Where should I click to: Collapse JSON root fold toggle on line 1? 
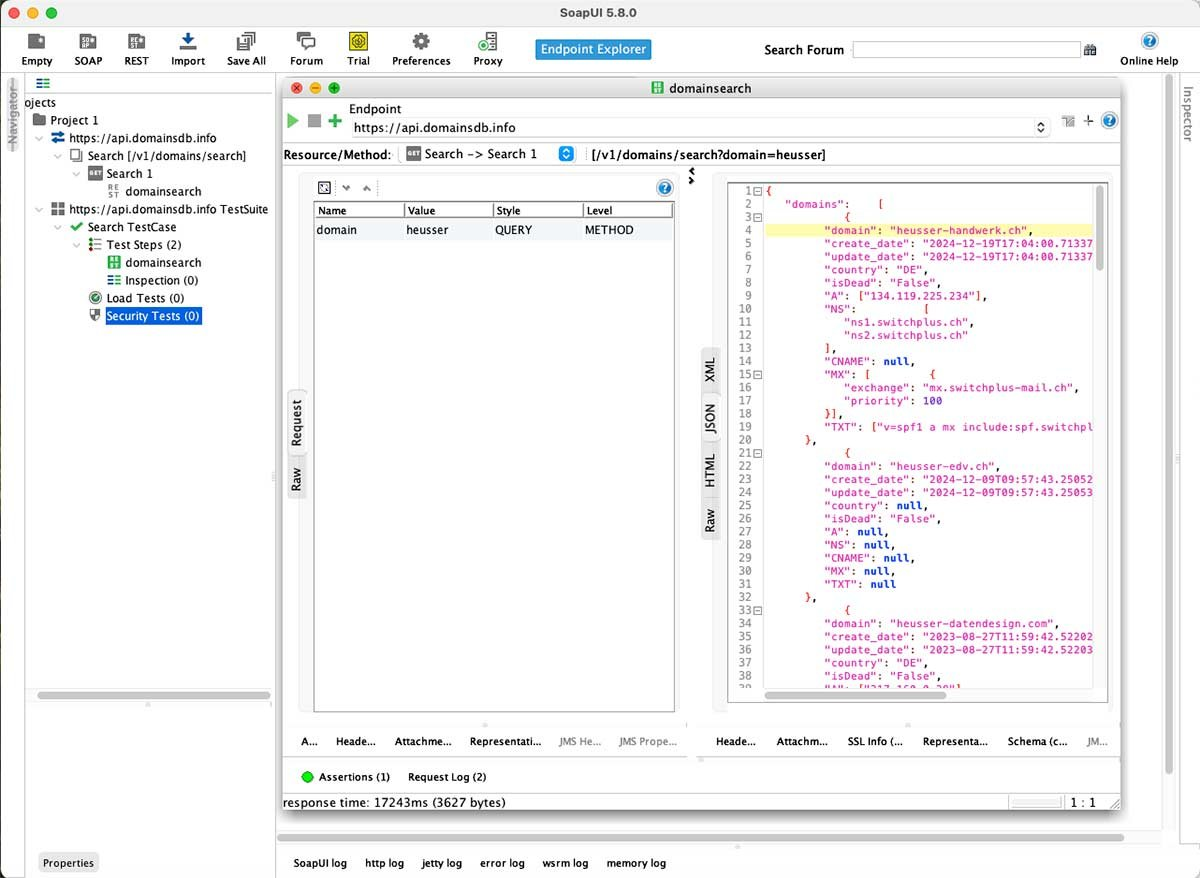(x=757, y=191)
